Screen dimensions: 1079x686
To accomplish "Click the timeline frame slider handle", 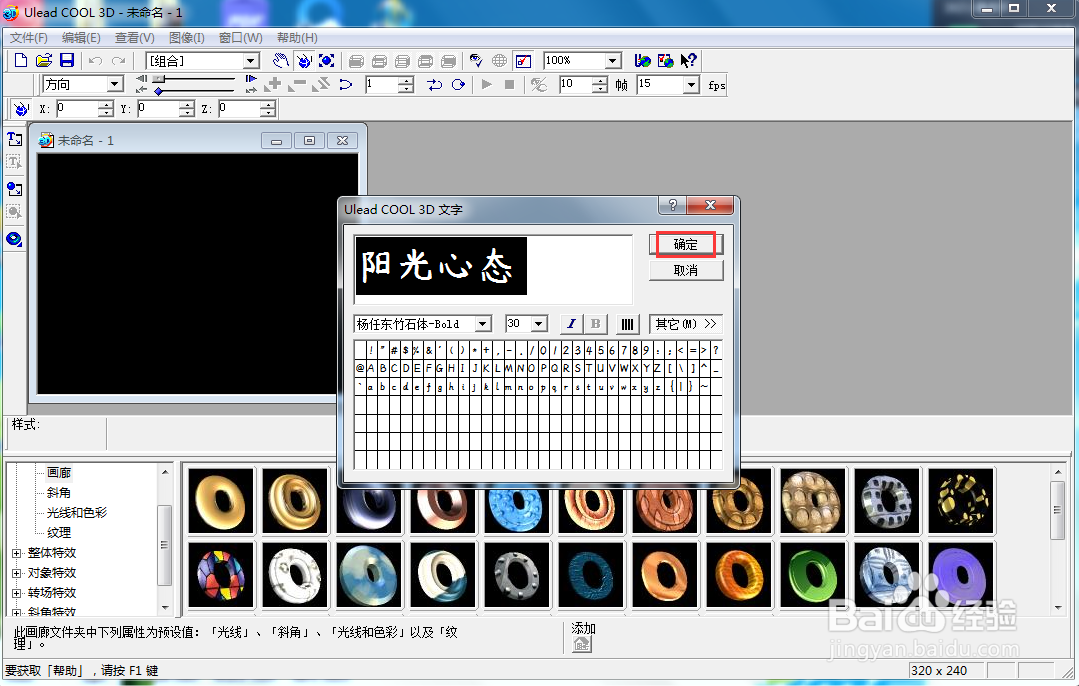I will tap(158, 79).
